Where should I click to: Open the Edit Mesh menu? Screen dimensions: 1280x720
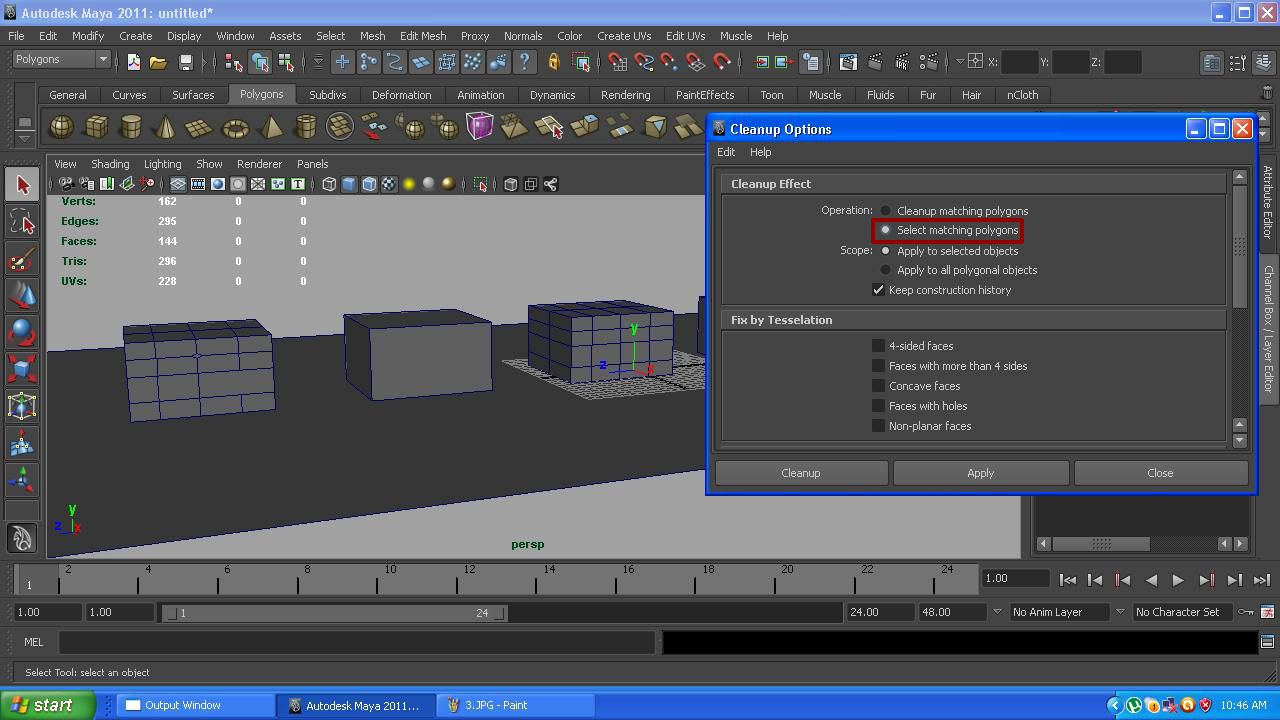pyautogui.click(x=423, y=36)
